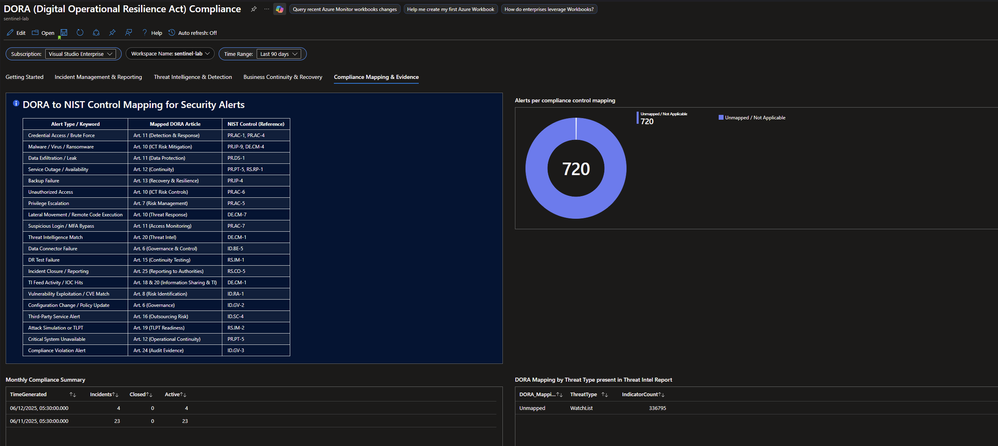Click the Open folder icon
Viewport: 998px width, 446px height.
coord(35,33)
